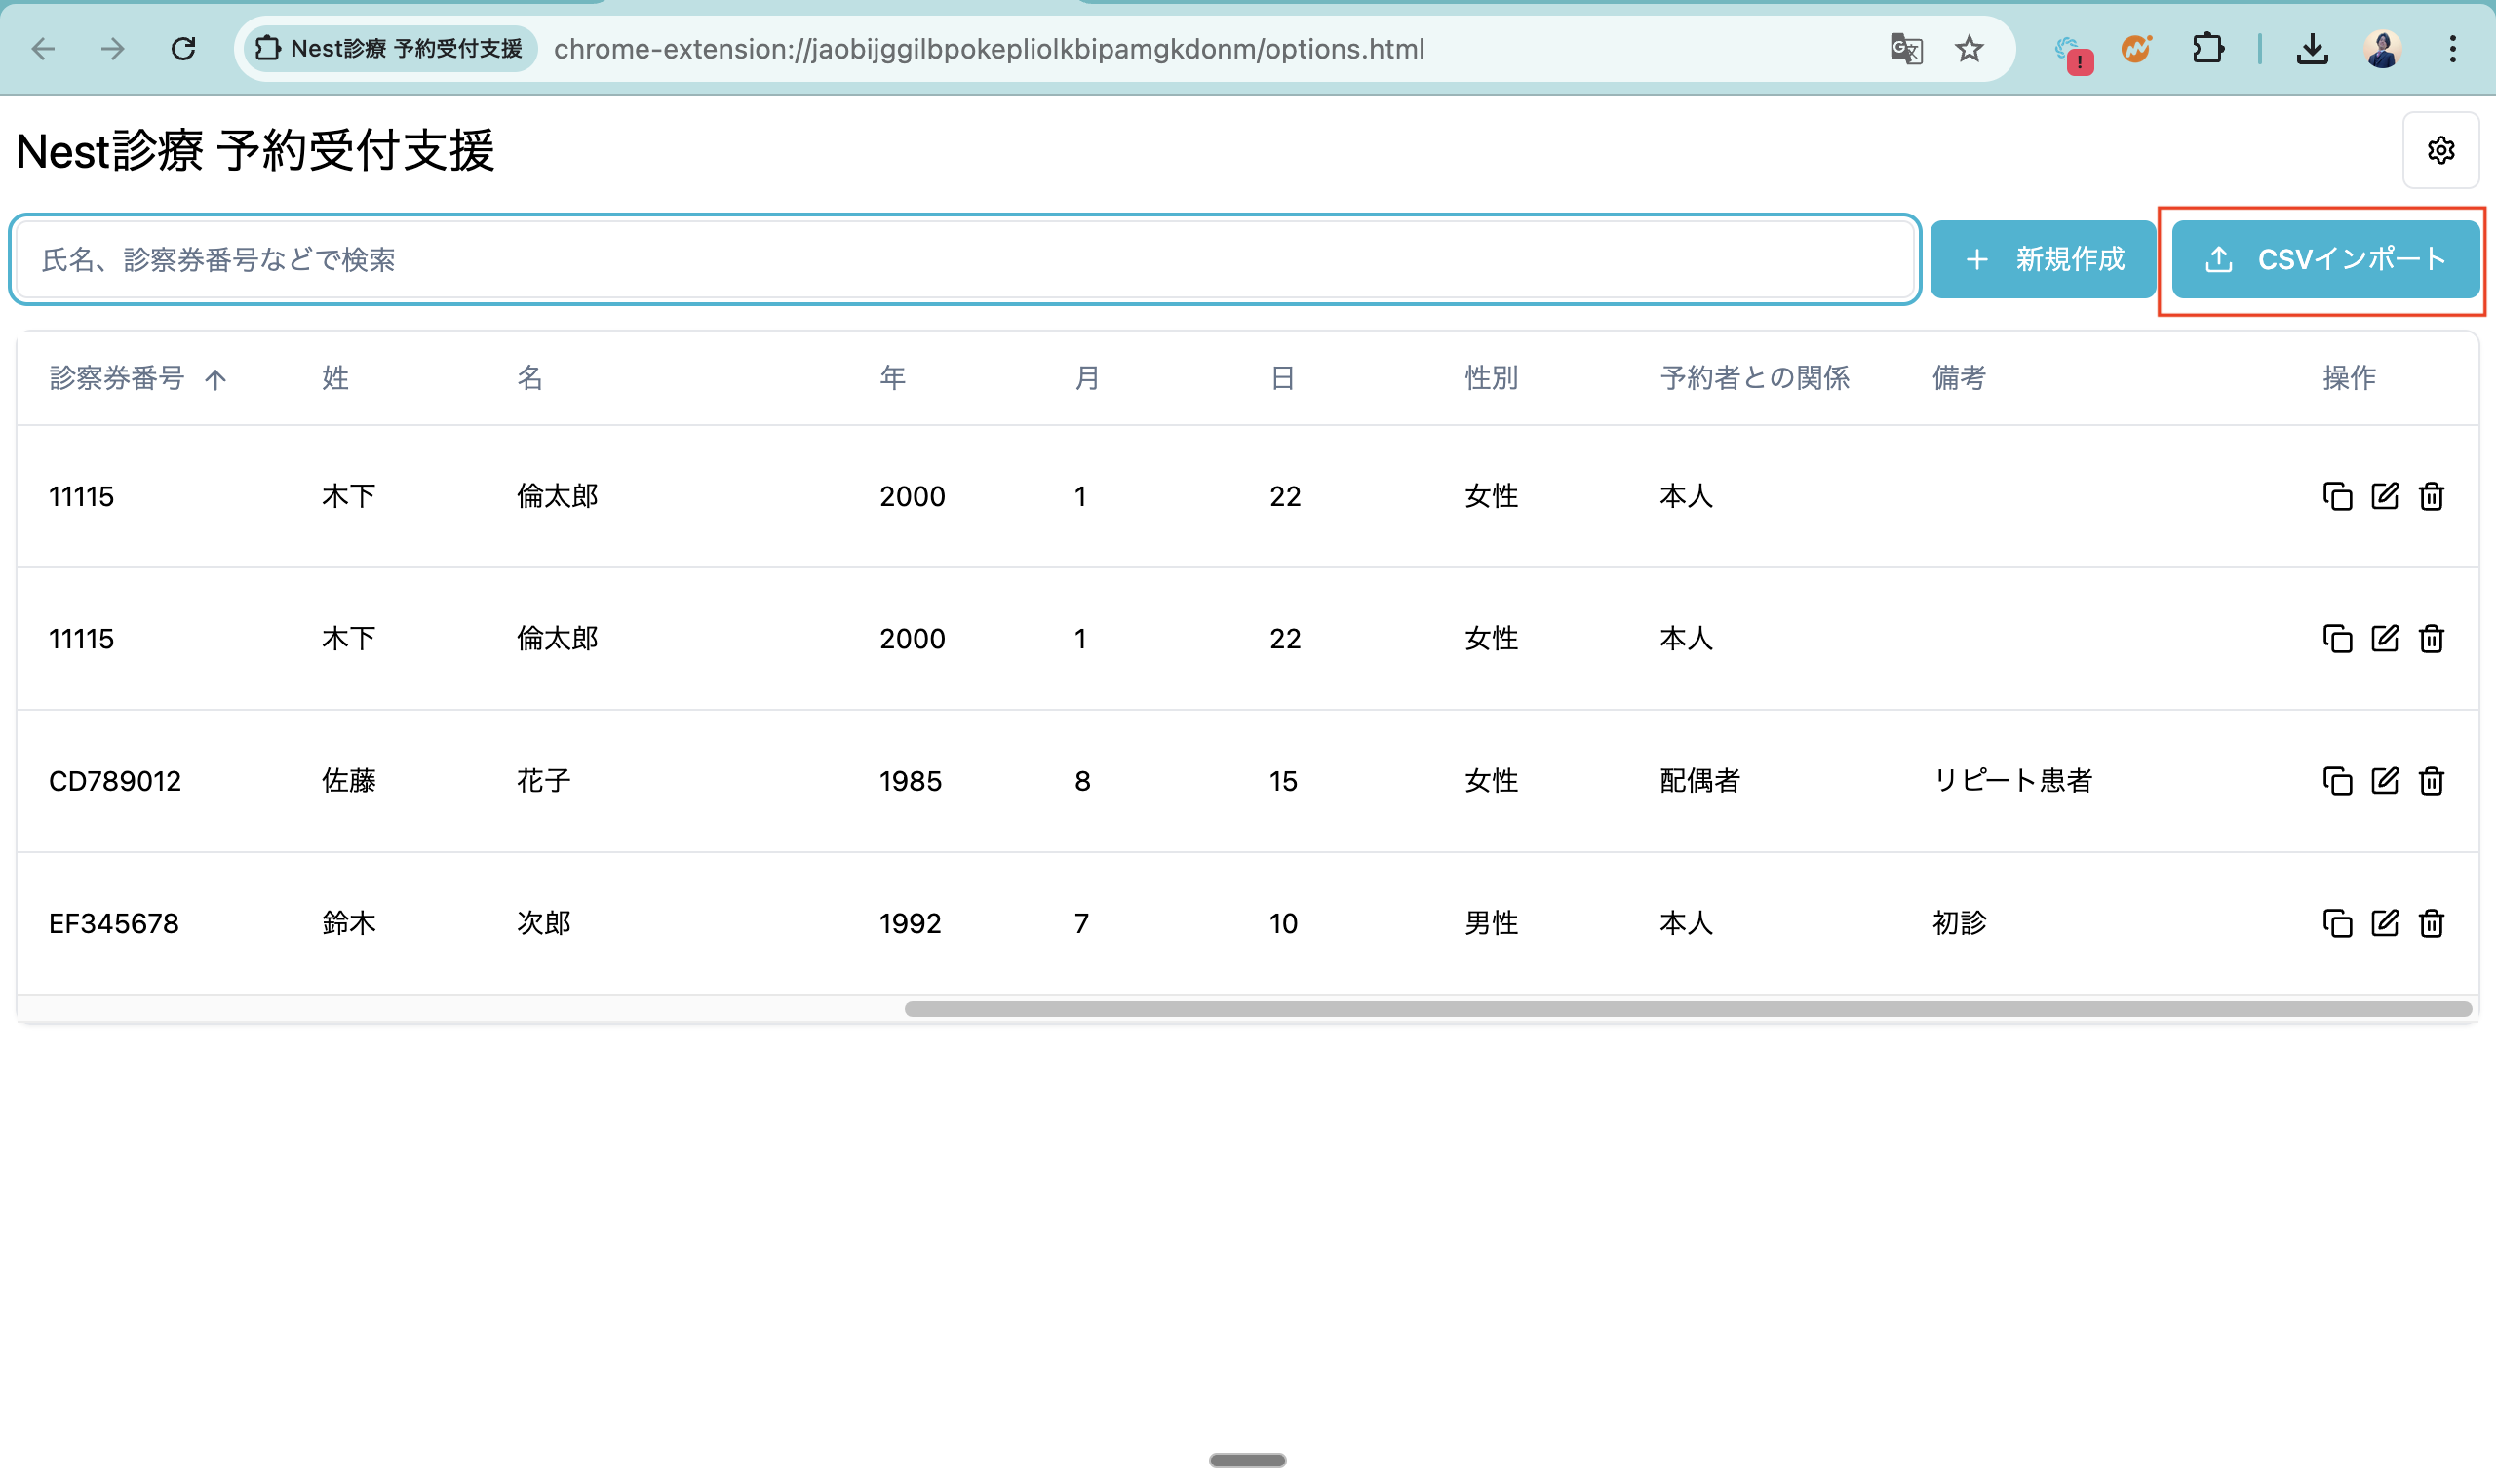Screen dimensions: 2496x1484
Task: Click the 備考 column header
Action: coord(1958,378)
